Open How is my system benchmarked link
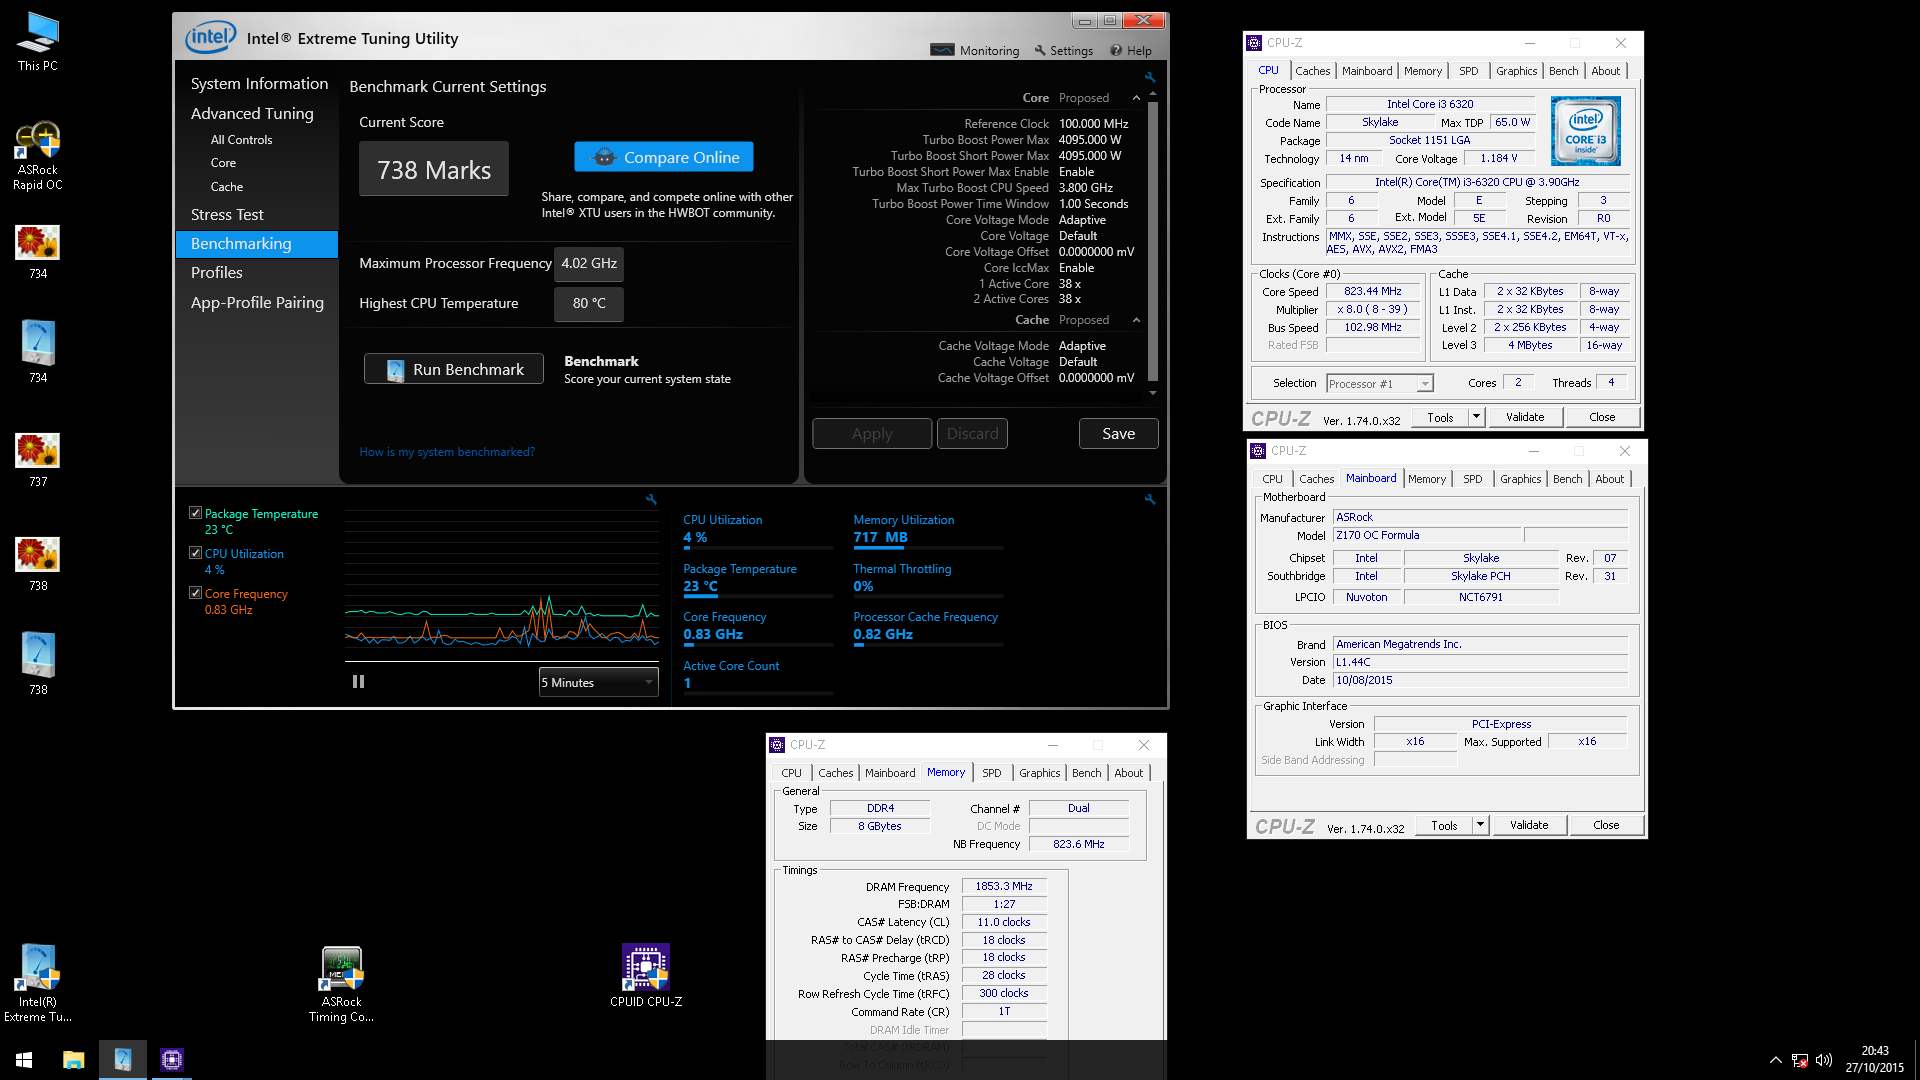 click(x=447, y=452)
